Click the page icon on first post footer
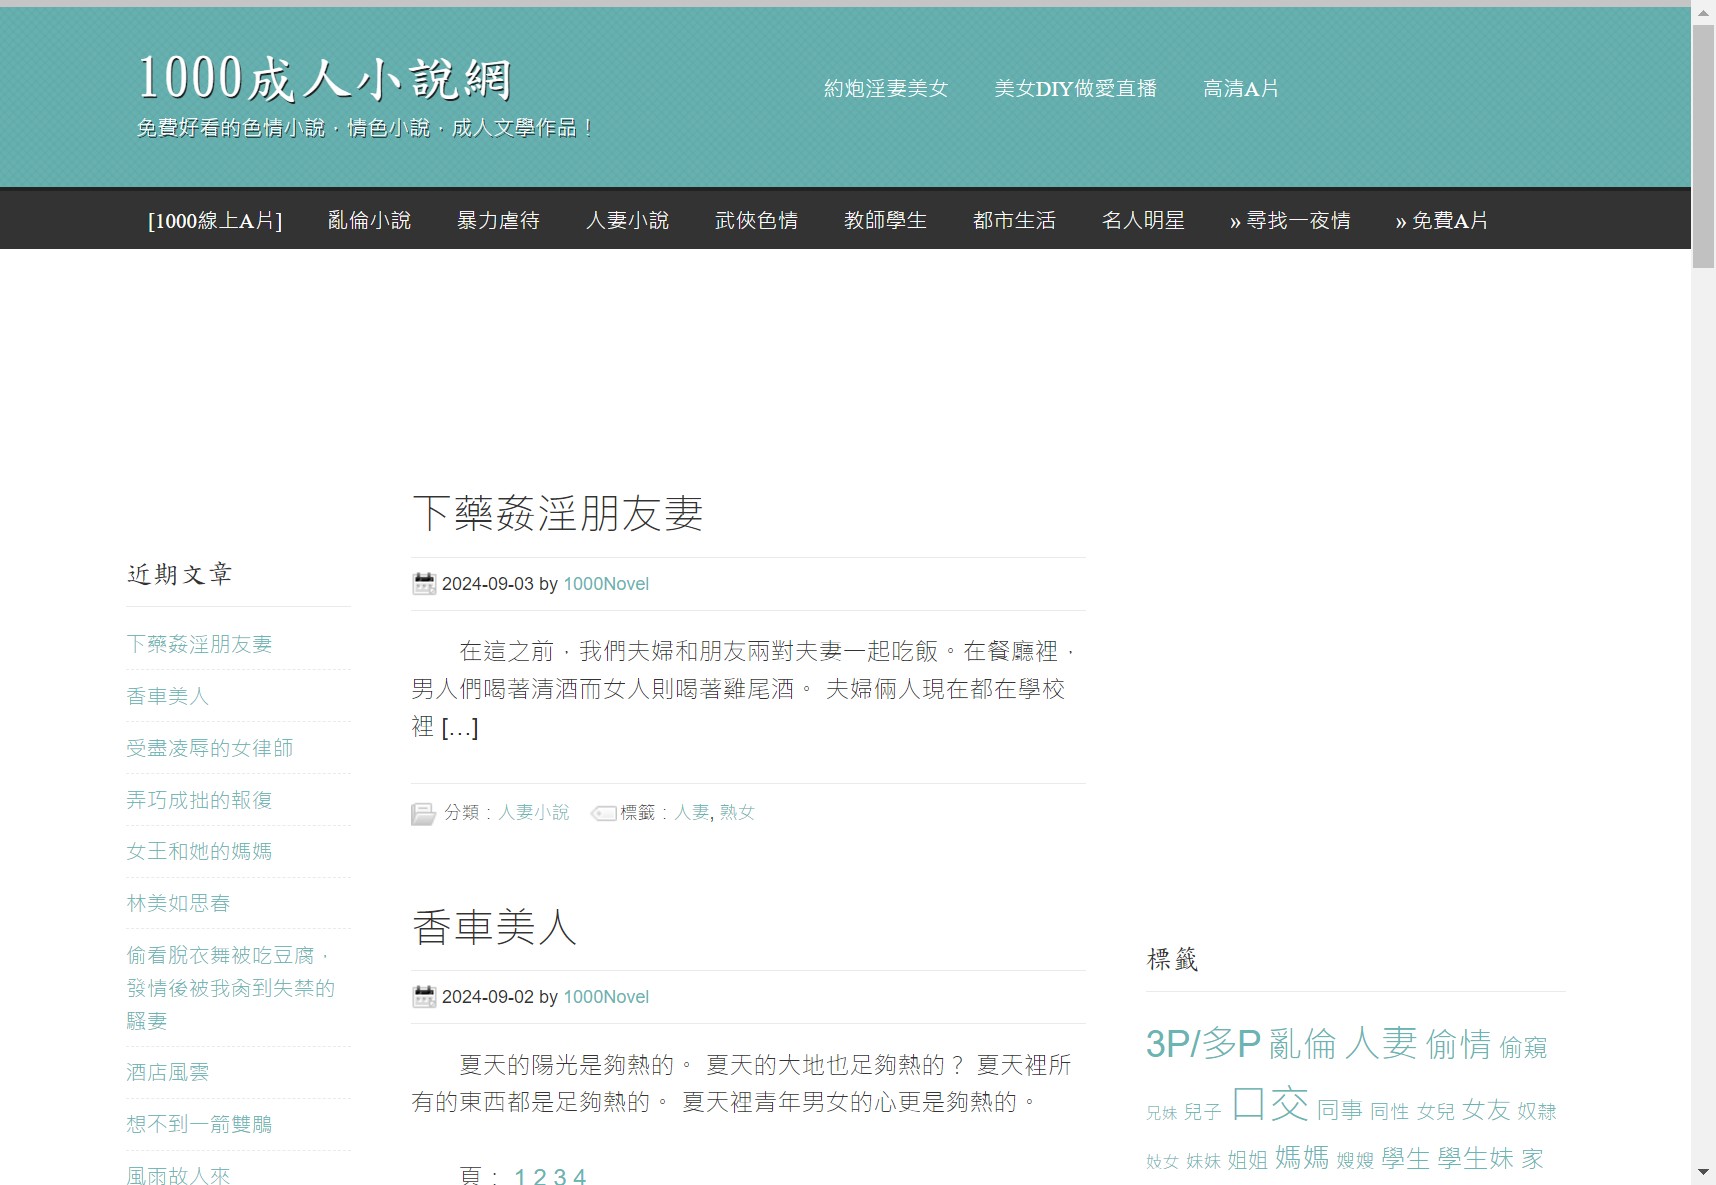 [x=423, y=813]
